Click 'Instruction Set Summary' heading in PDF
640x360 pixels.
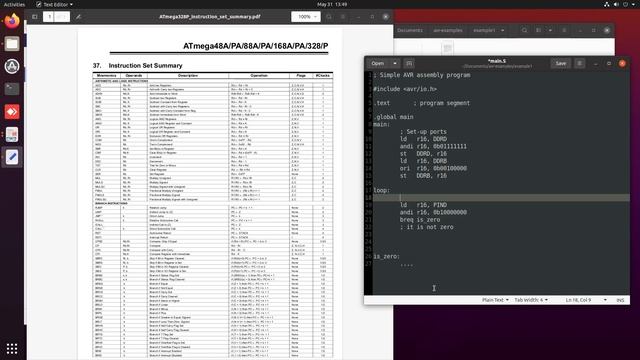click(145, 66)
